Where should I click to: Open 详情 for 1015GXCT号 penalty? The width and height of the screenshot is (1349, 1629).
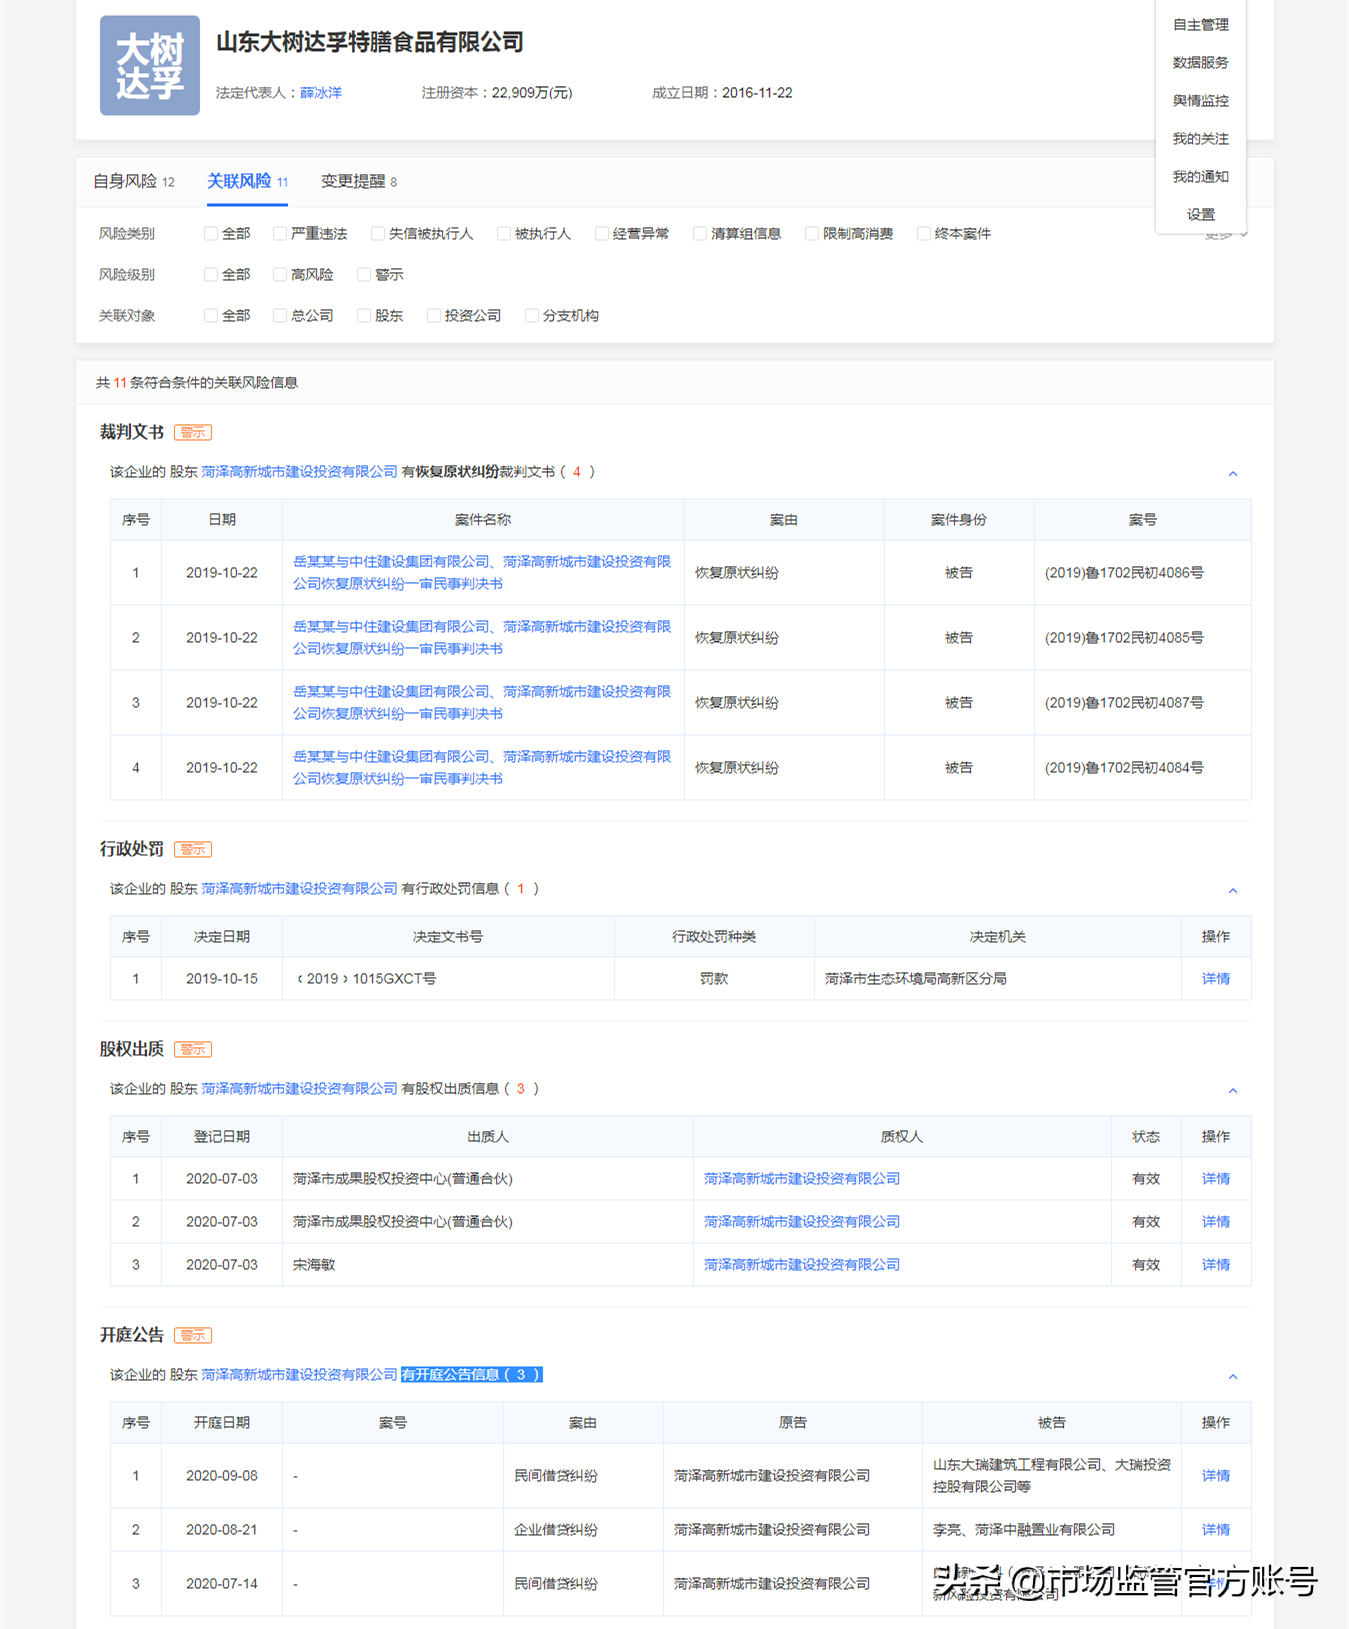tap(1215, 979)
